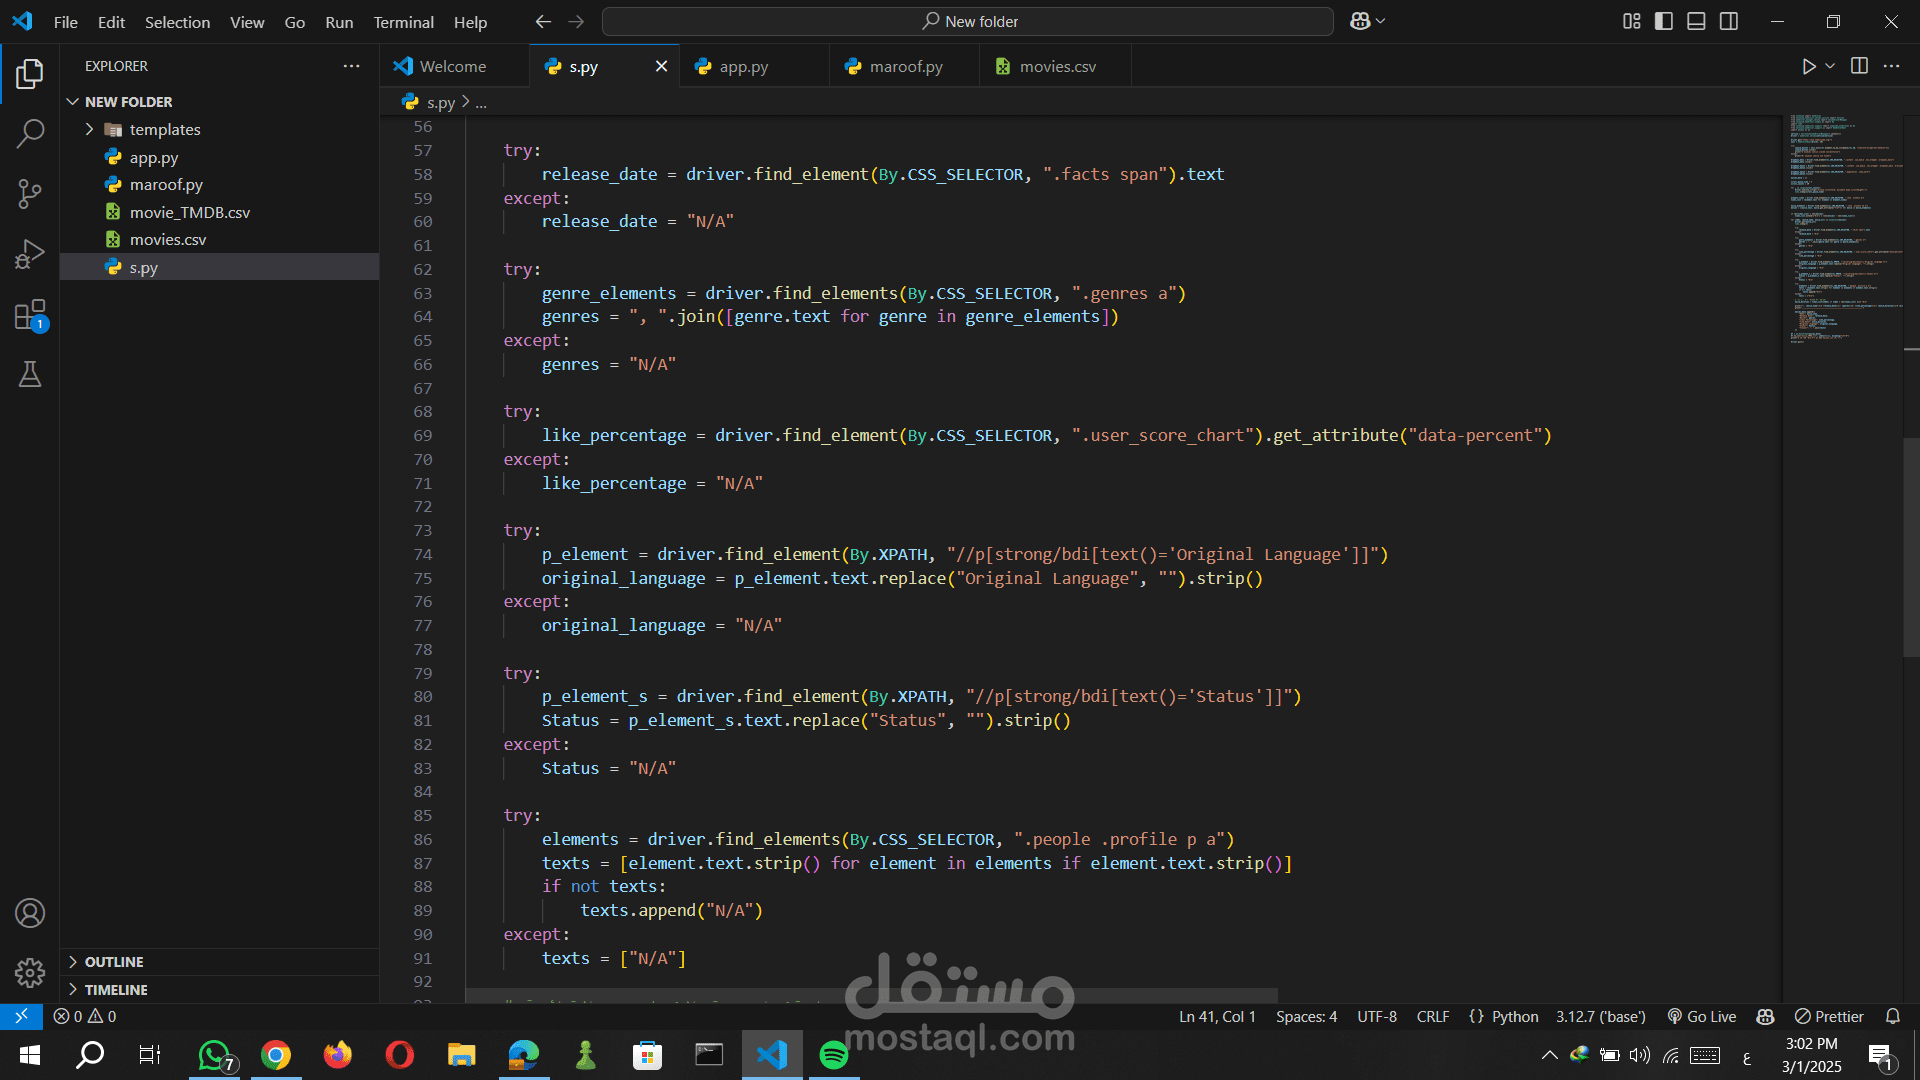Split the editor to the right
The width and height of the screenshot is (1920, 1080).
1859,66
